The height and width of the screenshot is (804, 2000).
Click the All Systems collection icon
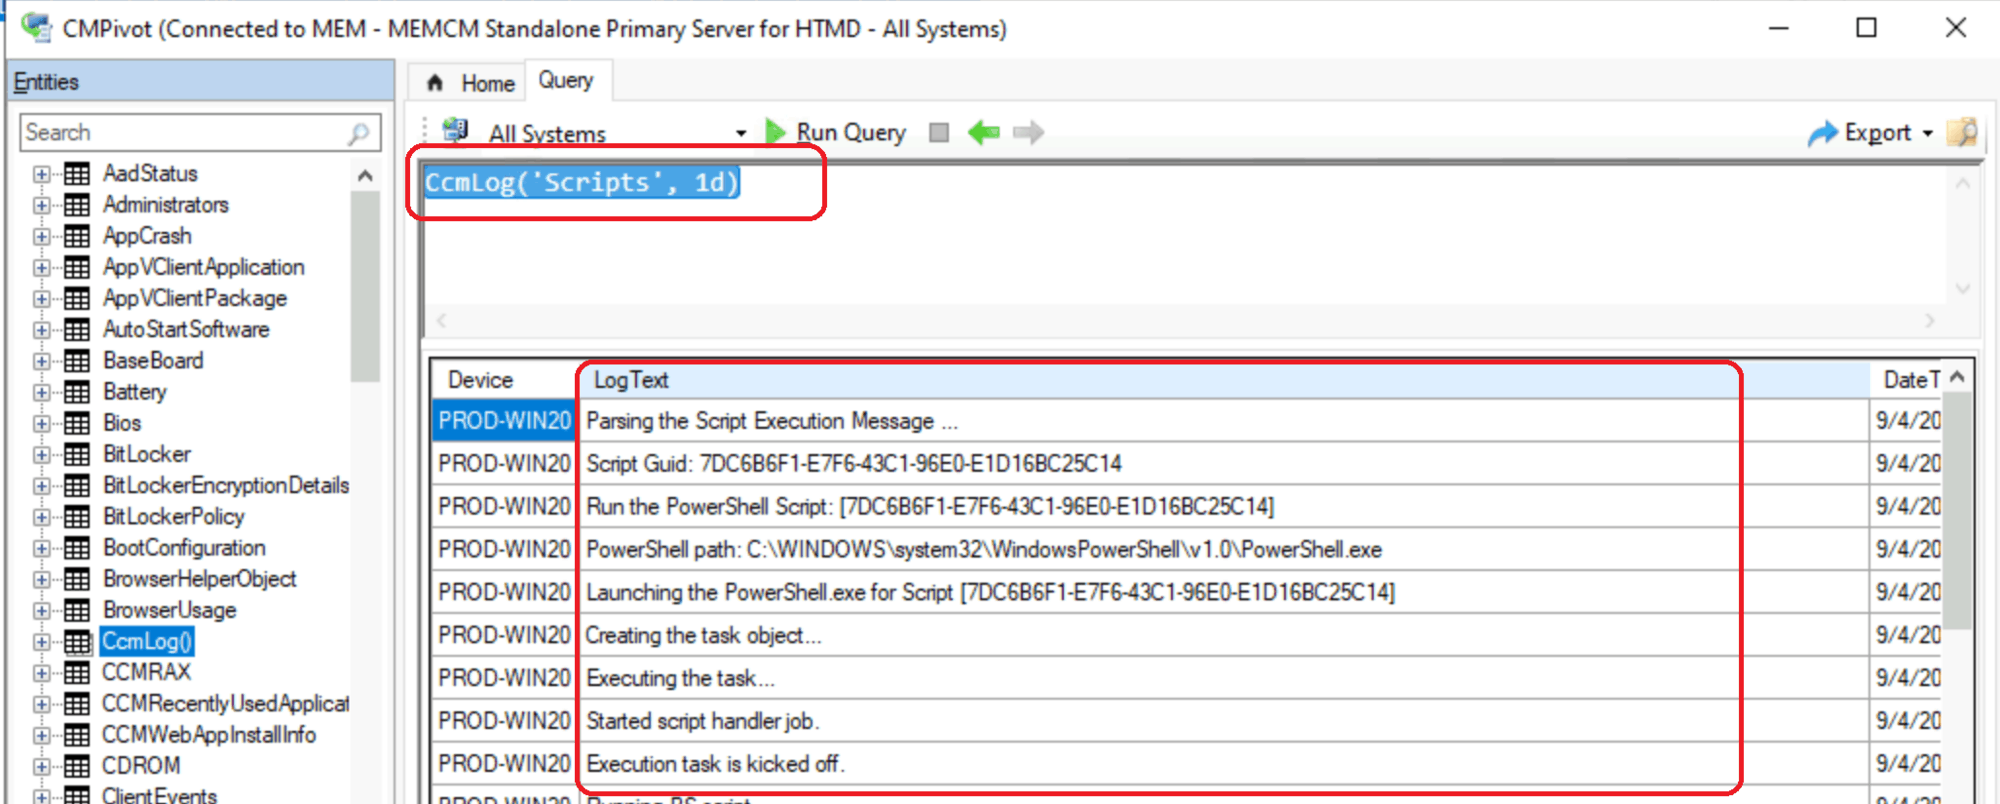click(x=456, y=131)
